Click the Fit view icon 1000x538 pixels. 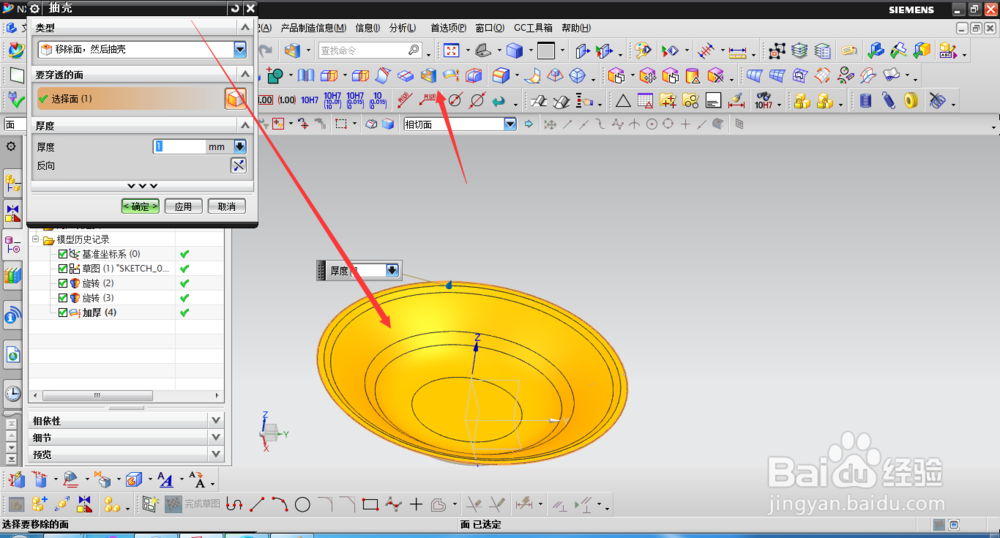coord(452,50)
